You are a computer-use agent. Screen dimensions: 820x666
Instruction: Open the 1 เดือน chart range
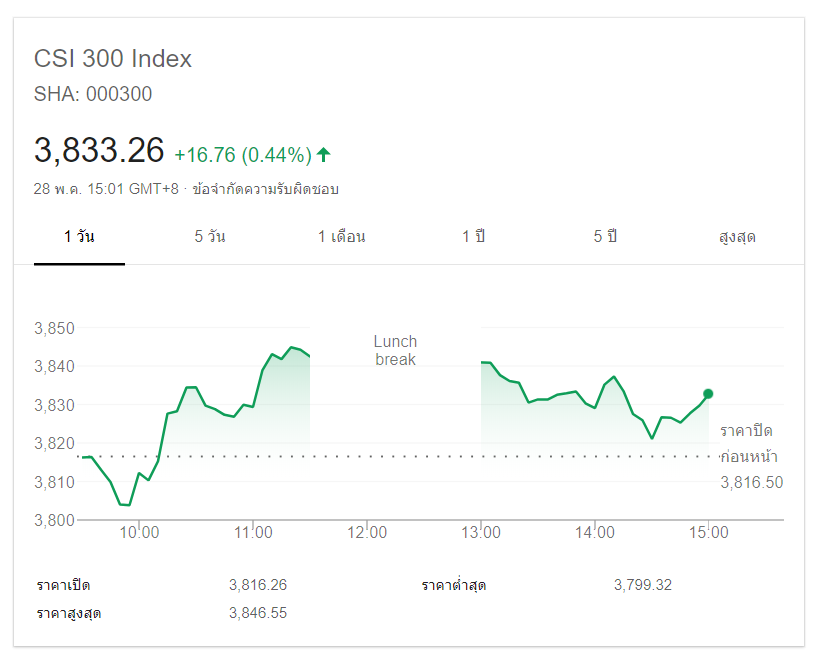click(341, 237)
